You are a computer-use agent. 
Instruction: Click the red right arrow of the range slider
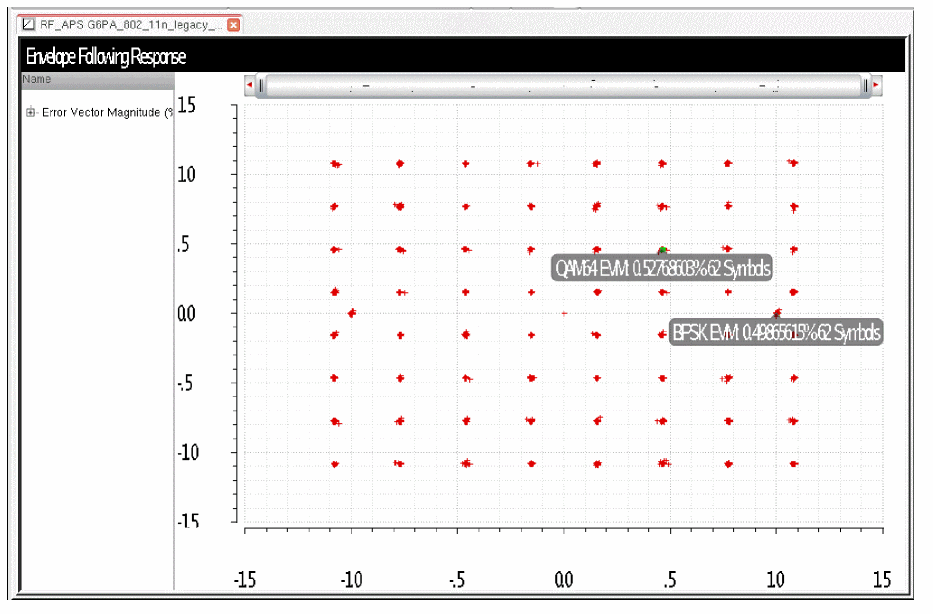coord(876,85)
